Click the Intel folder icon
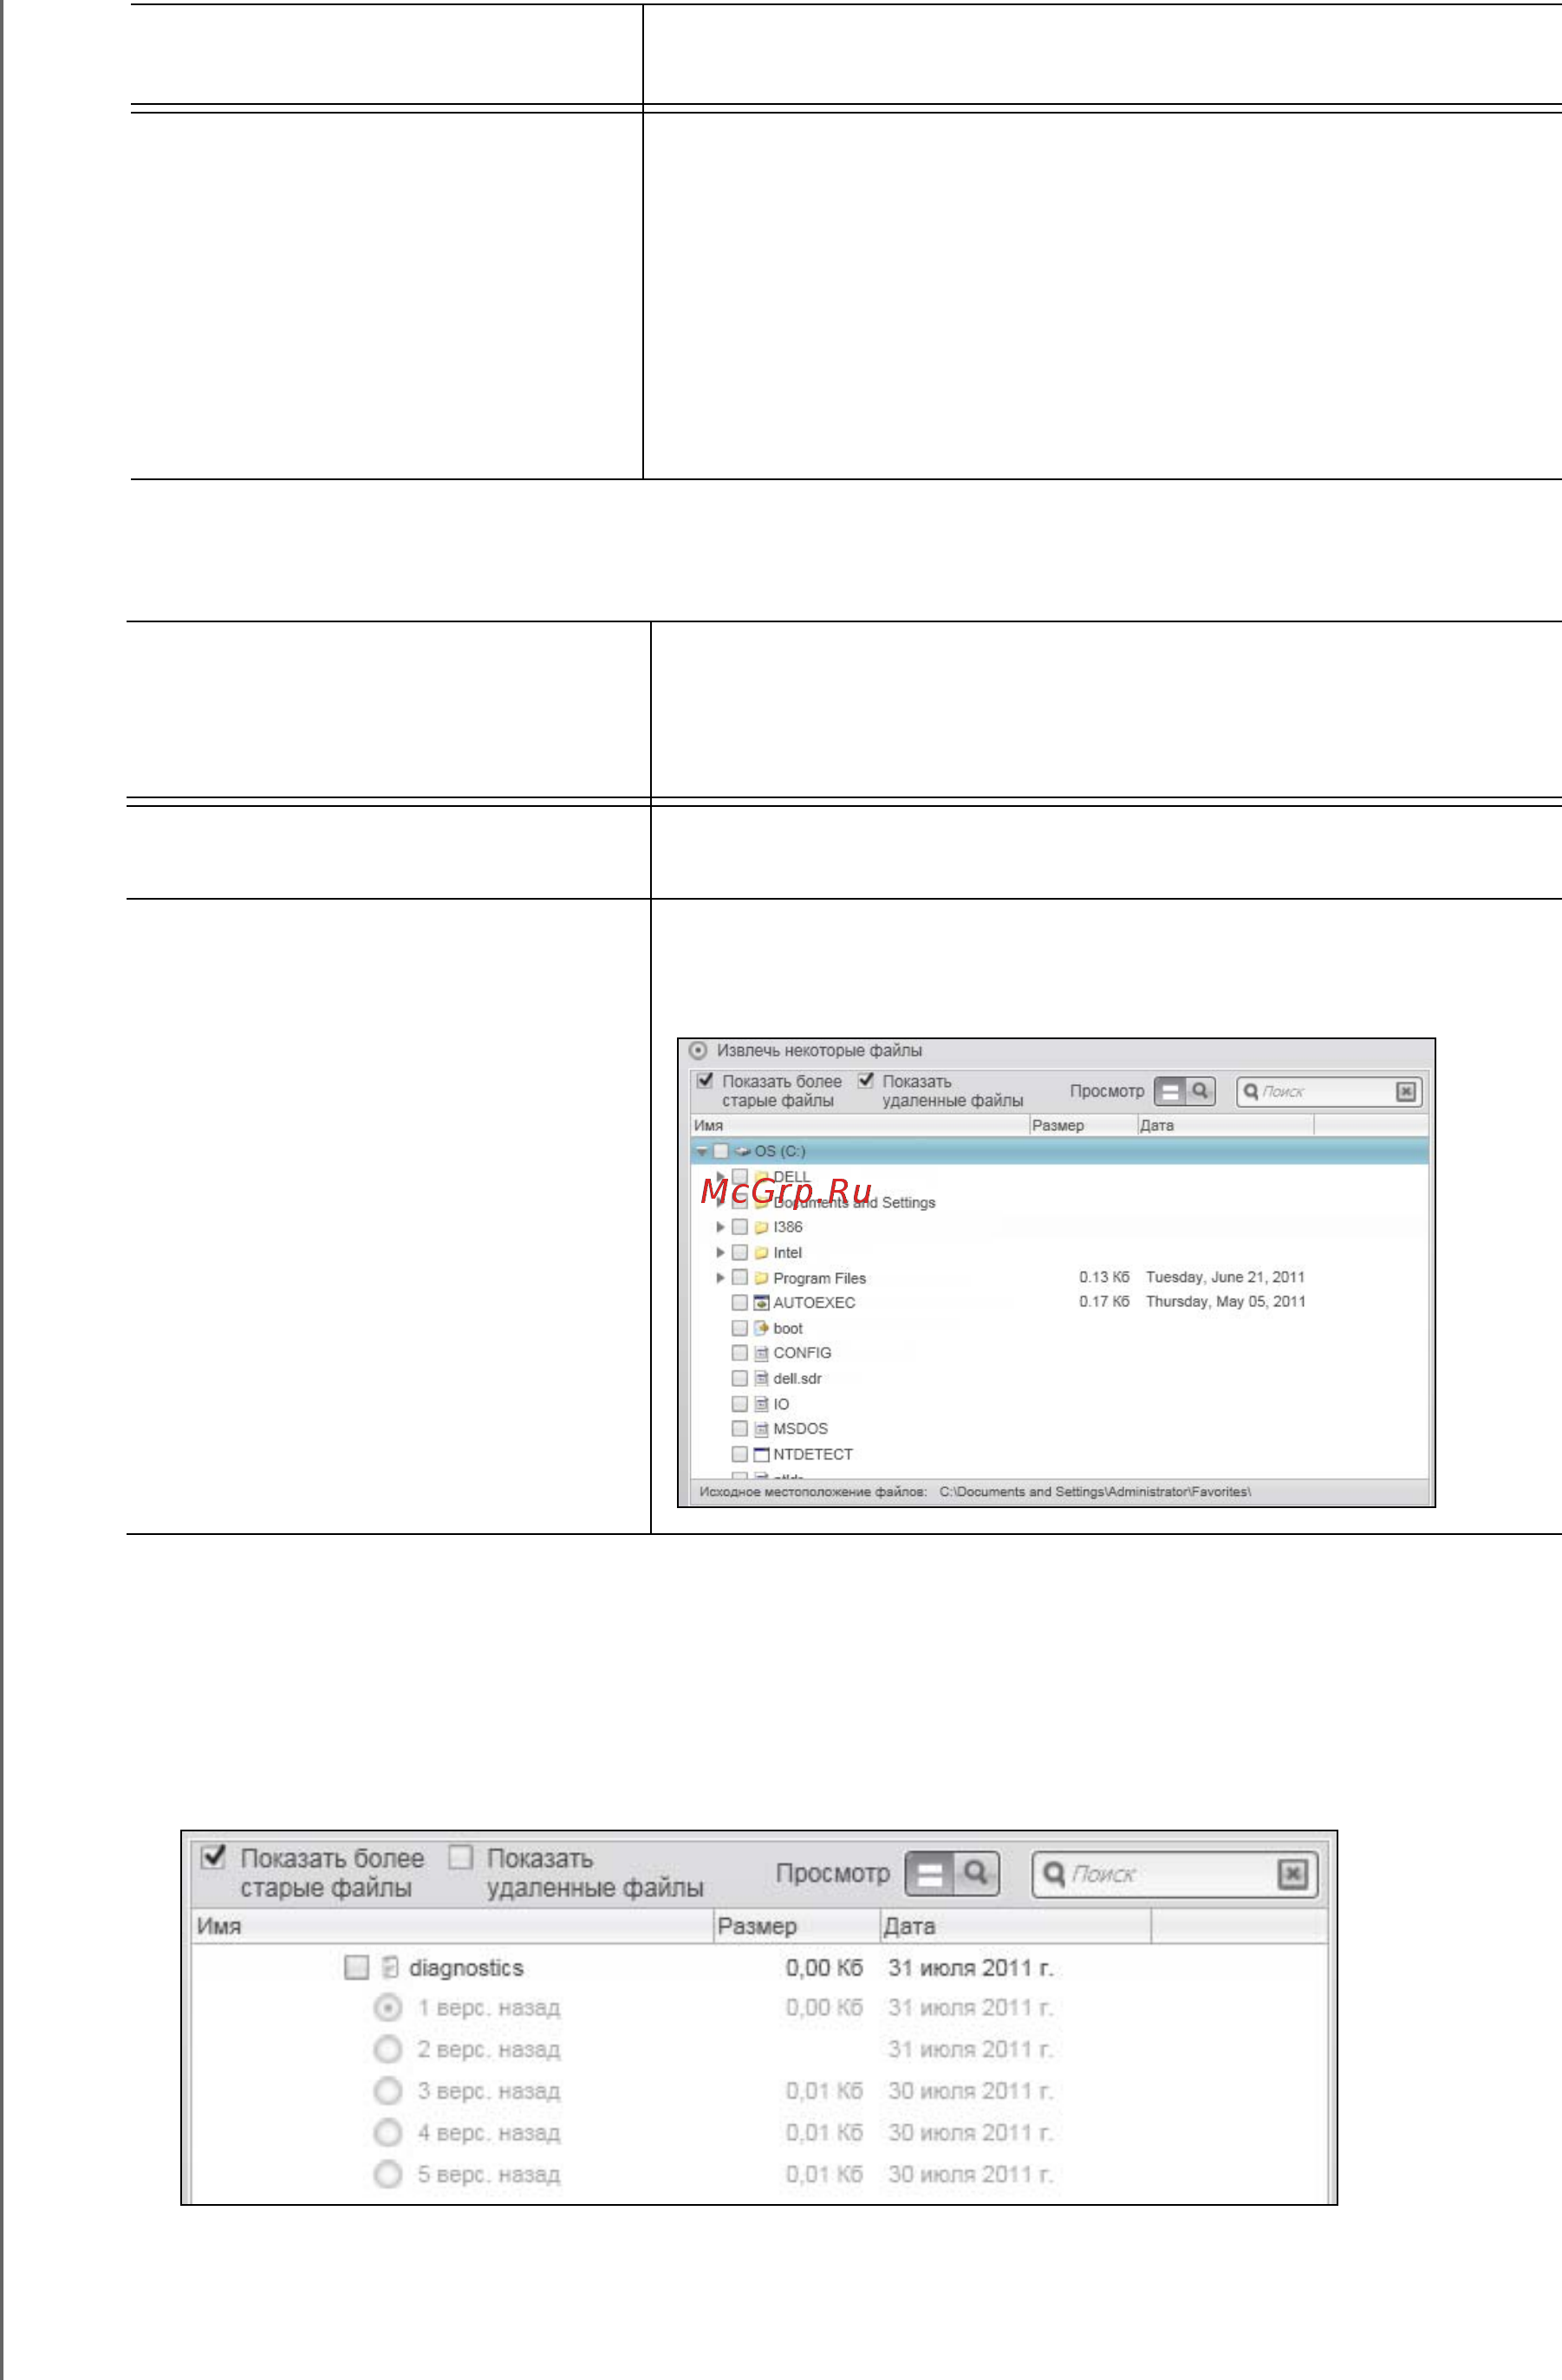 pos(761,1253)
